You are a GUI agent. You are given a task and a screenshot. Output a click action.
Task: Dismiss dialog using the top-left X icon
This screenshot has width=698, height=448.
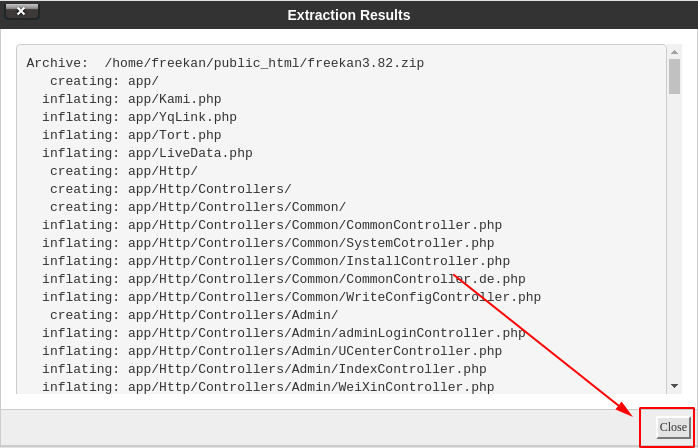click(21, 12)
